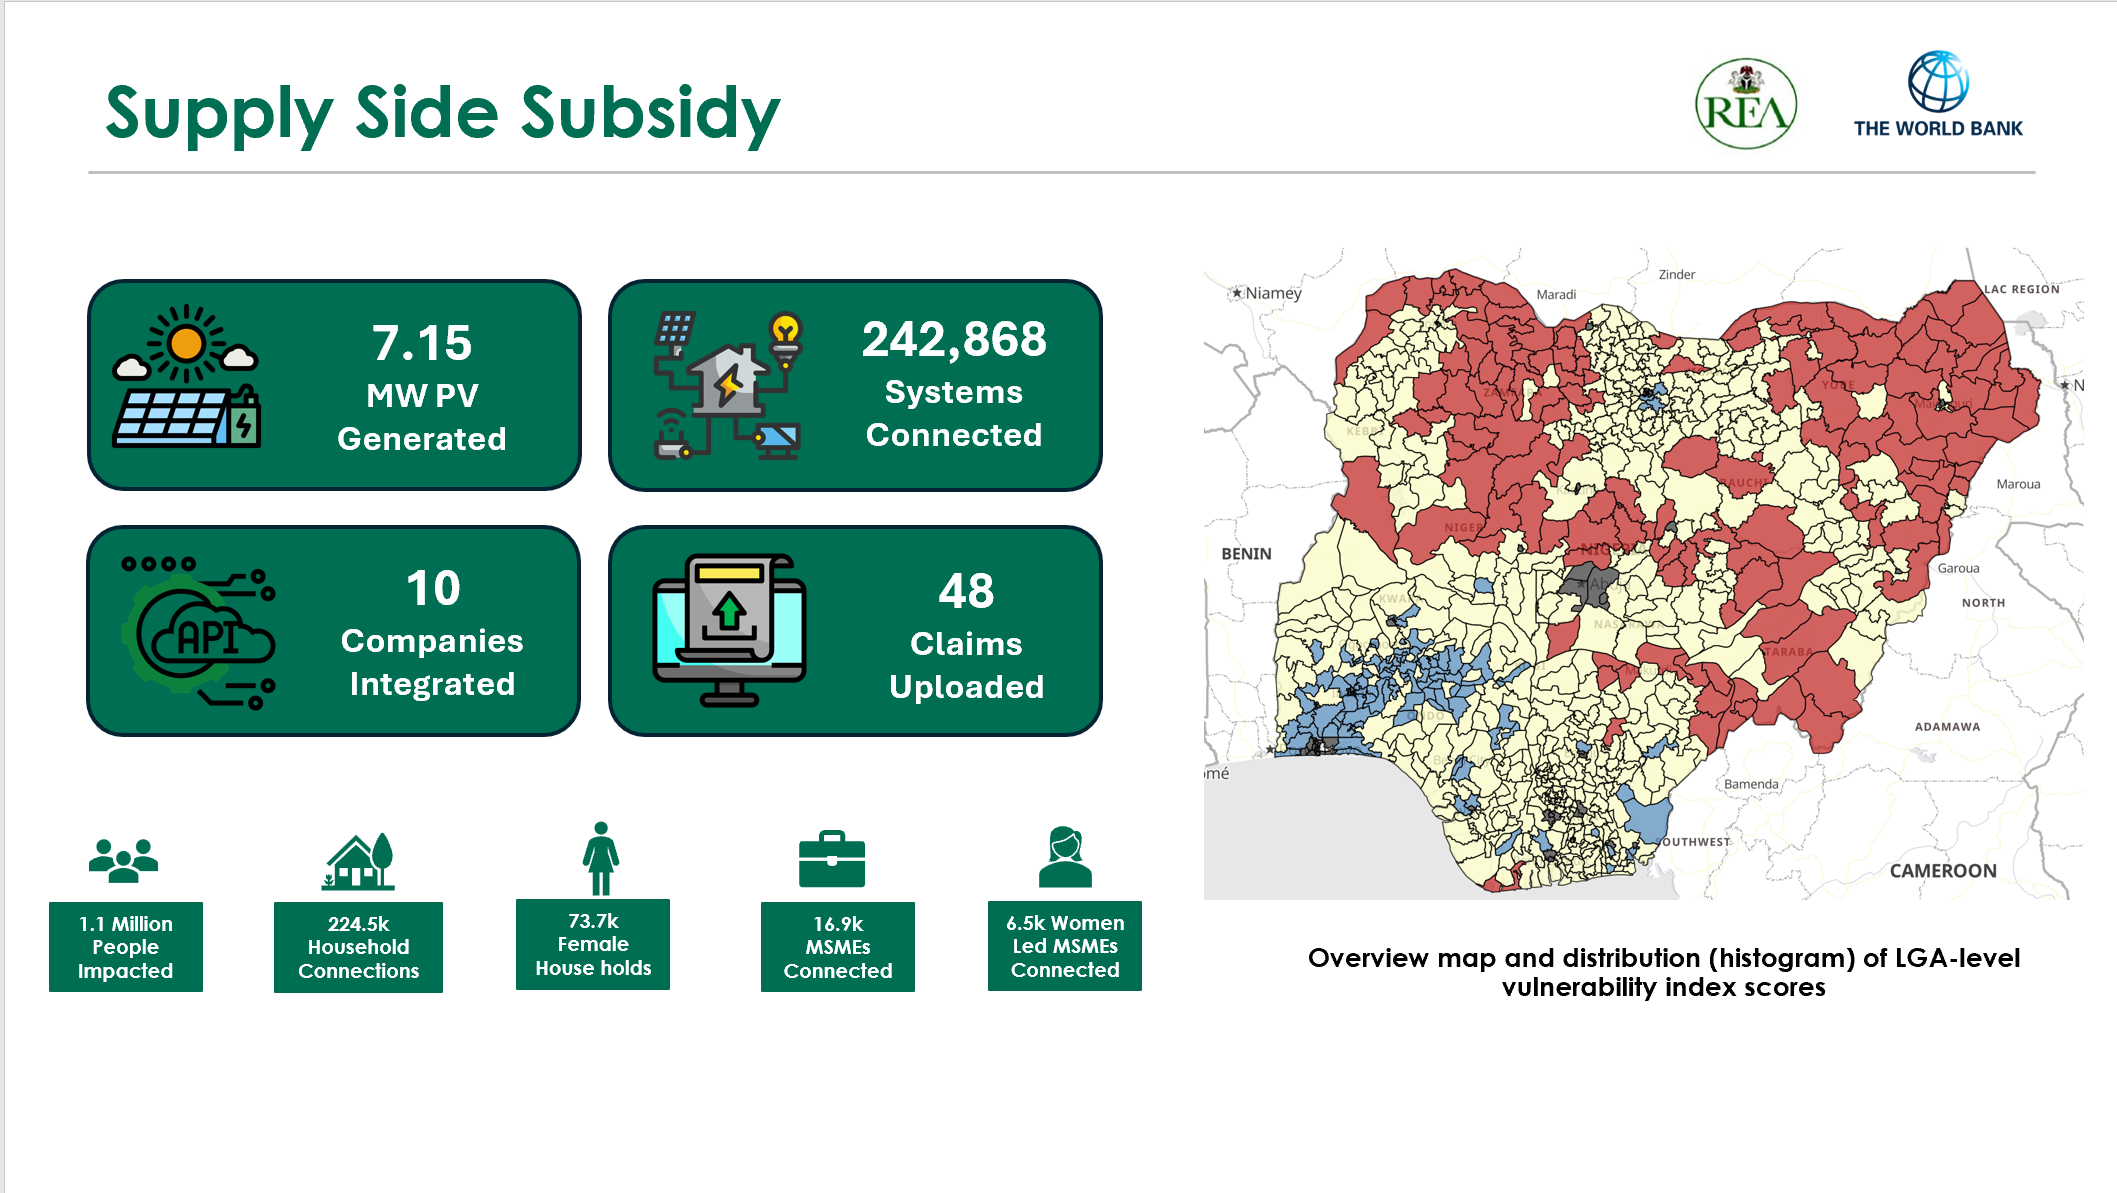The height and width of the screenshot is (1193, 2117).
Task: Click the woman profile avatar icon
Action: [1064, 858]
